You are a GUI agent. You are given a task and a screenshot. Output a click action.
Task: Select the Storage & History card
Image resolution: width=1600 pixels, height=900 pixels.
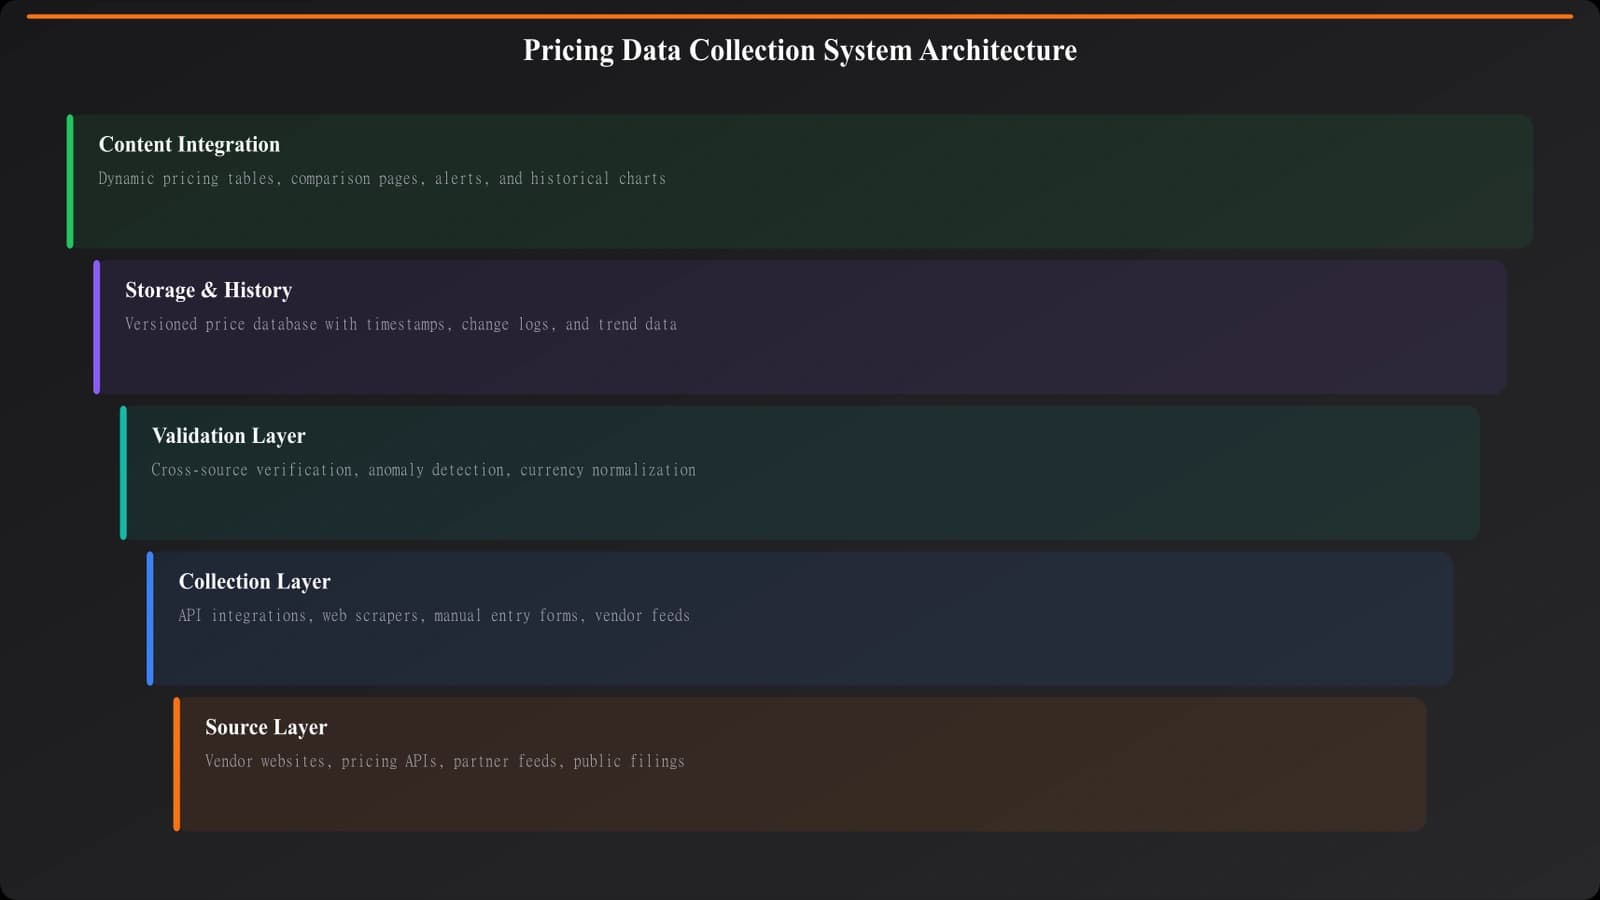(x=800, y=326)
